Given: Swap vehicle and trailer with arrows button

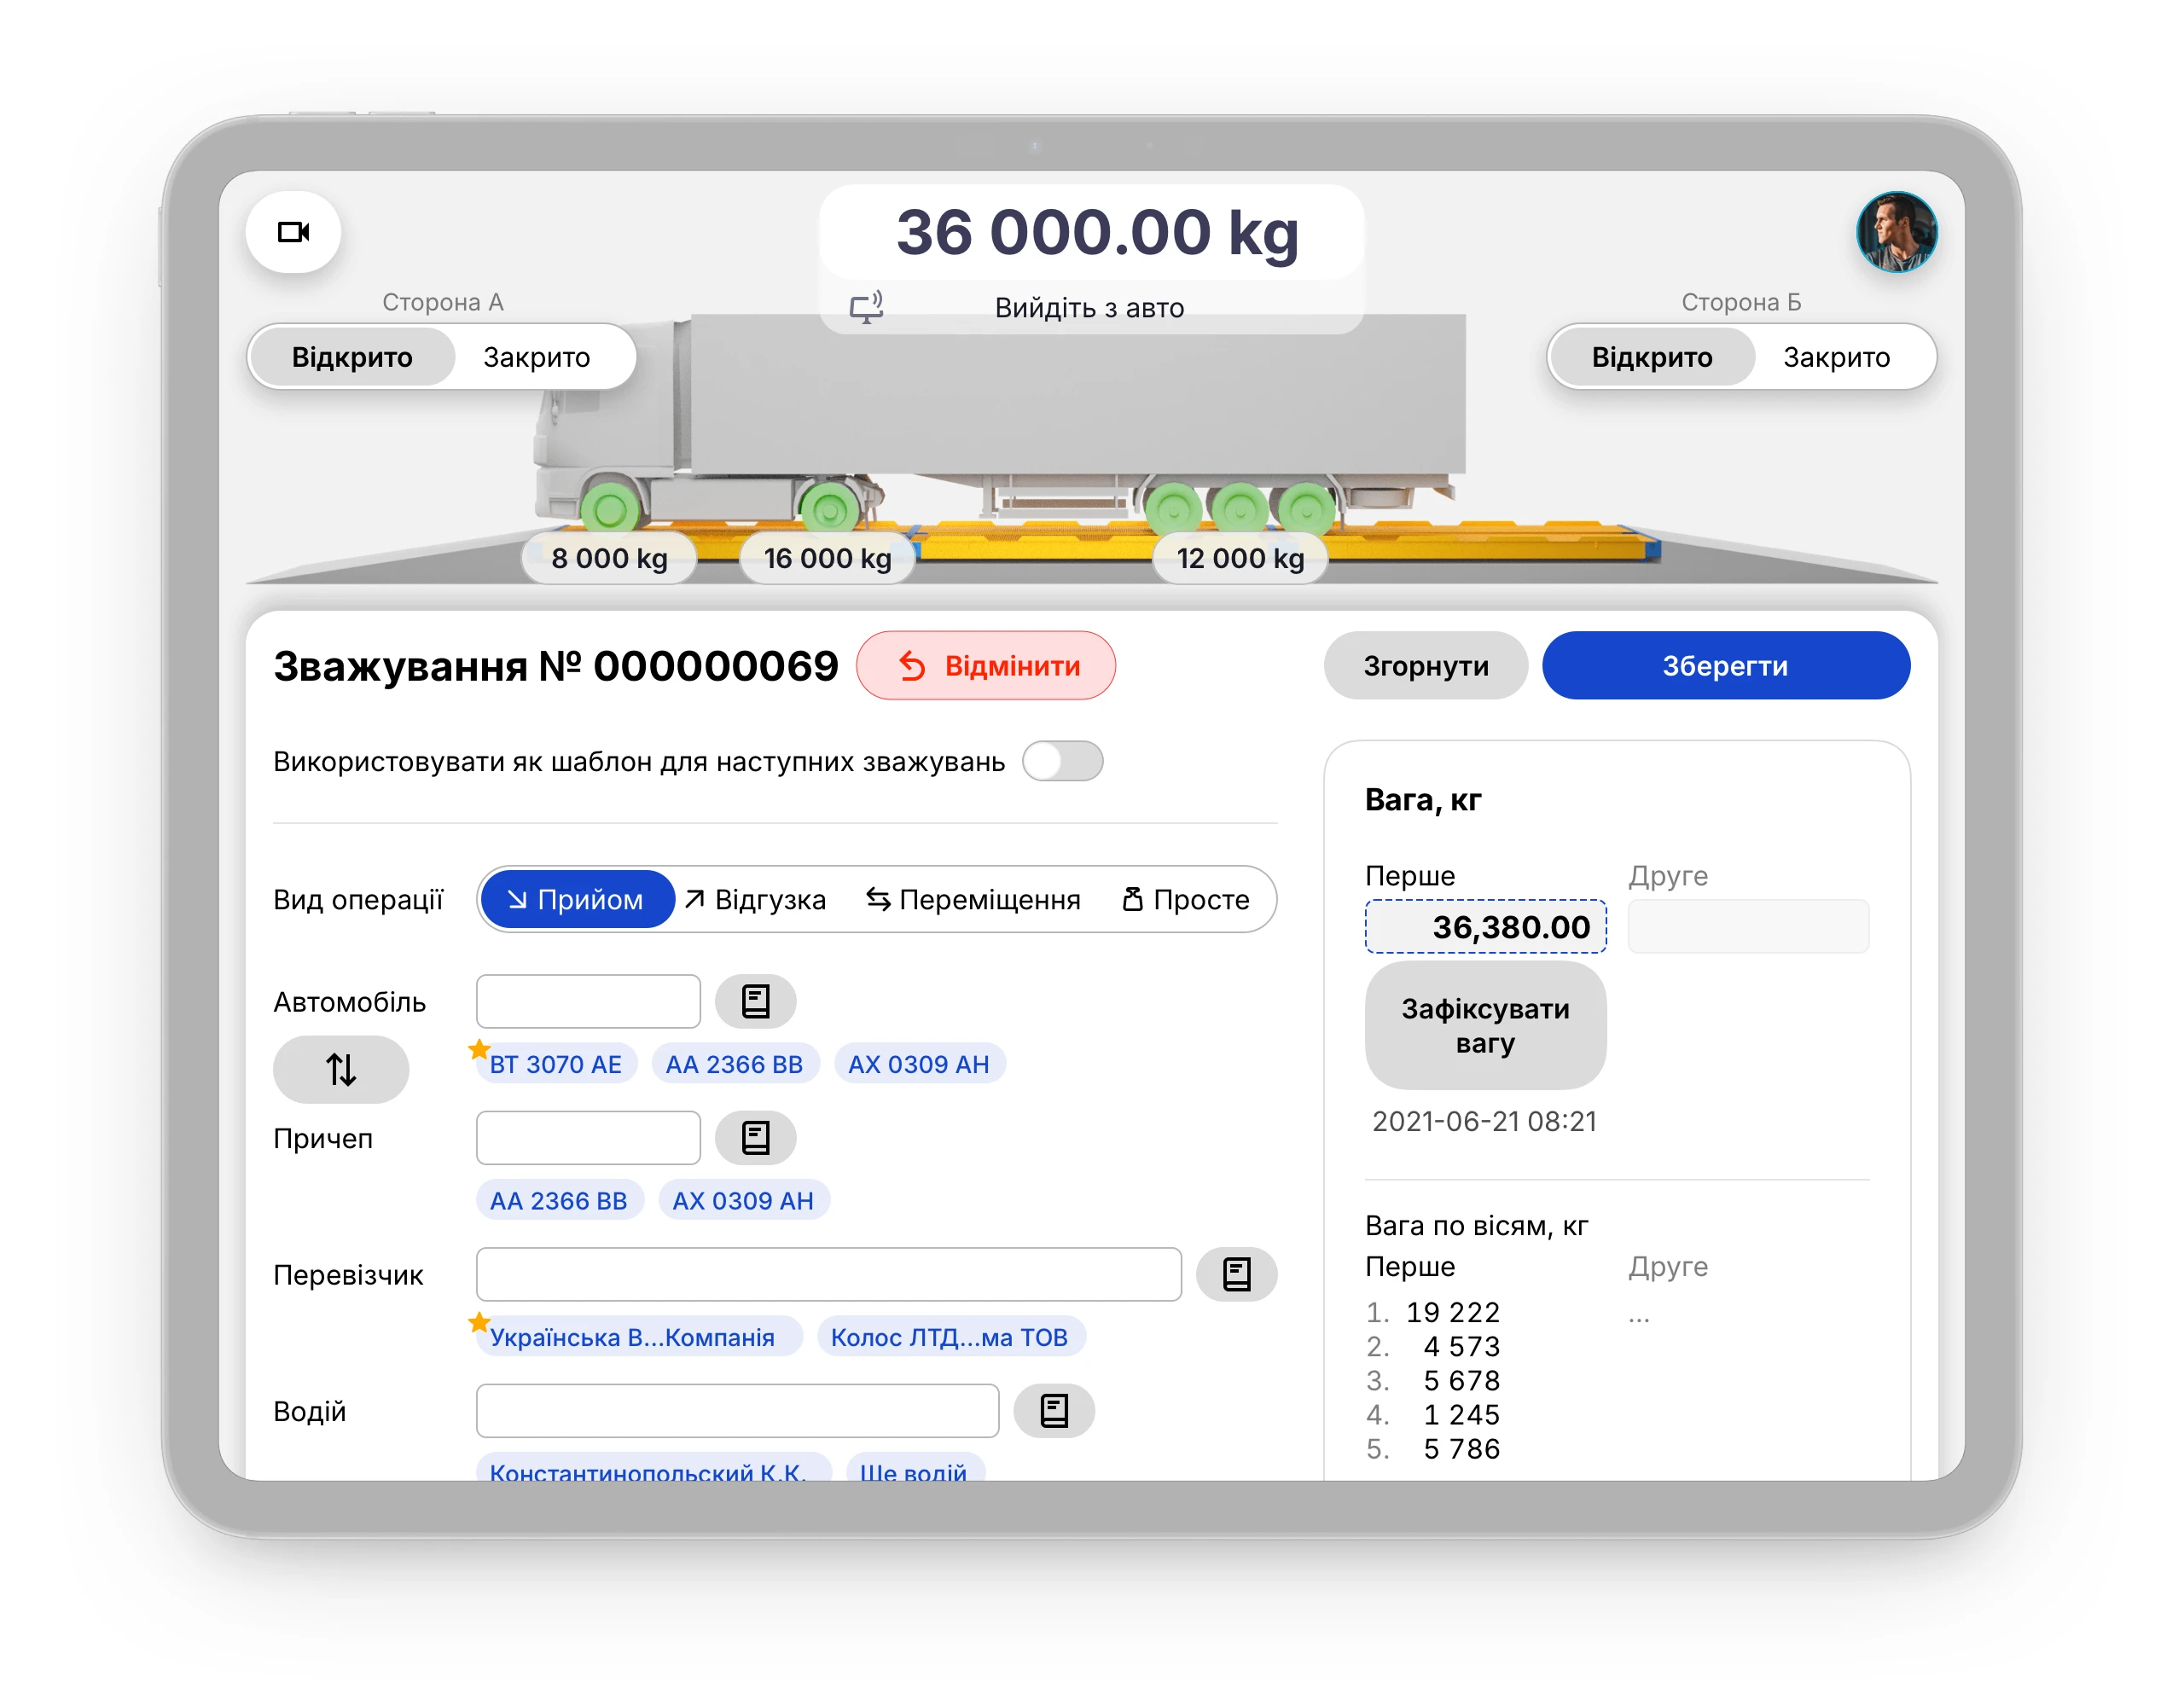Looking at the screenshot, I should coord(340,1069).
